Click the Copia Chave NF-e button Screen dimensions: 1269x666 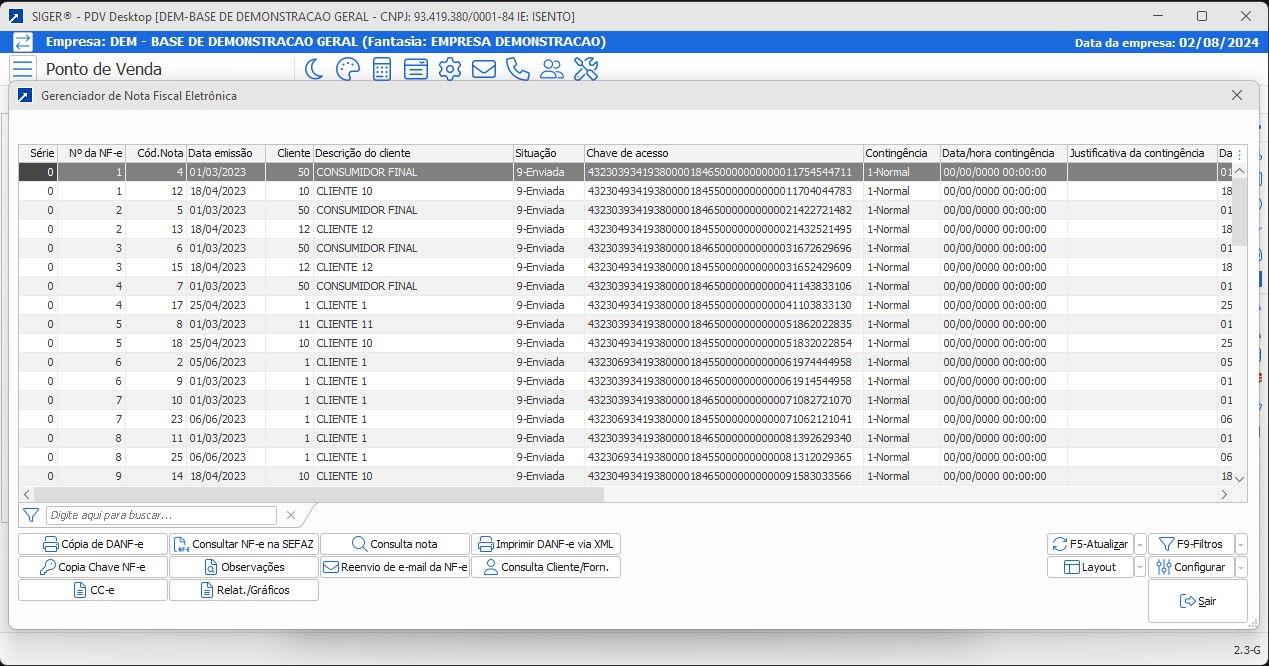pos(93,567)
